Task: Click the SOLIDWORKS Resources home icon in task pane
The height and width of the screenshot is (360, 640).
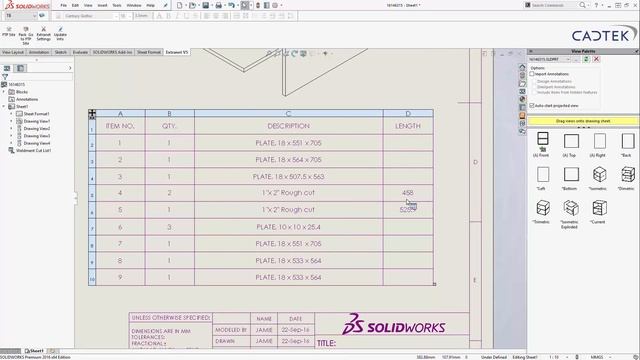Action: 522,67
